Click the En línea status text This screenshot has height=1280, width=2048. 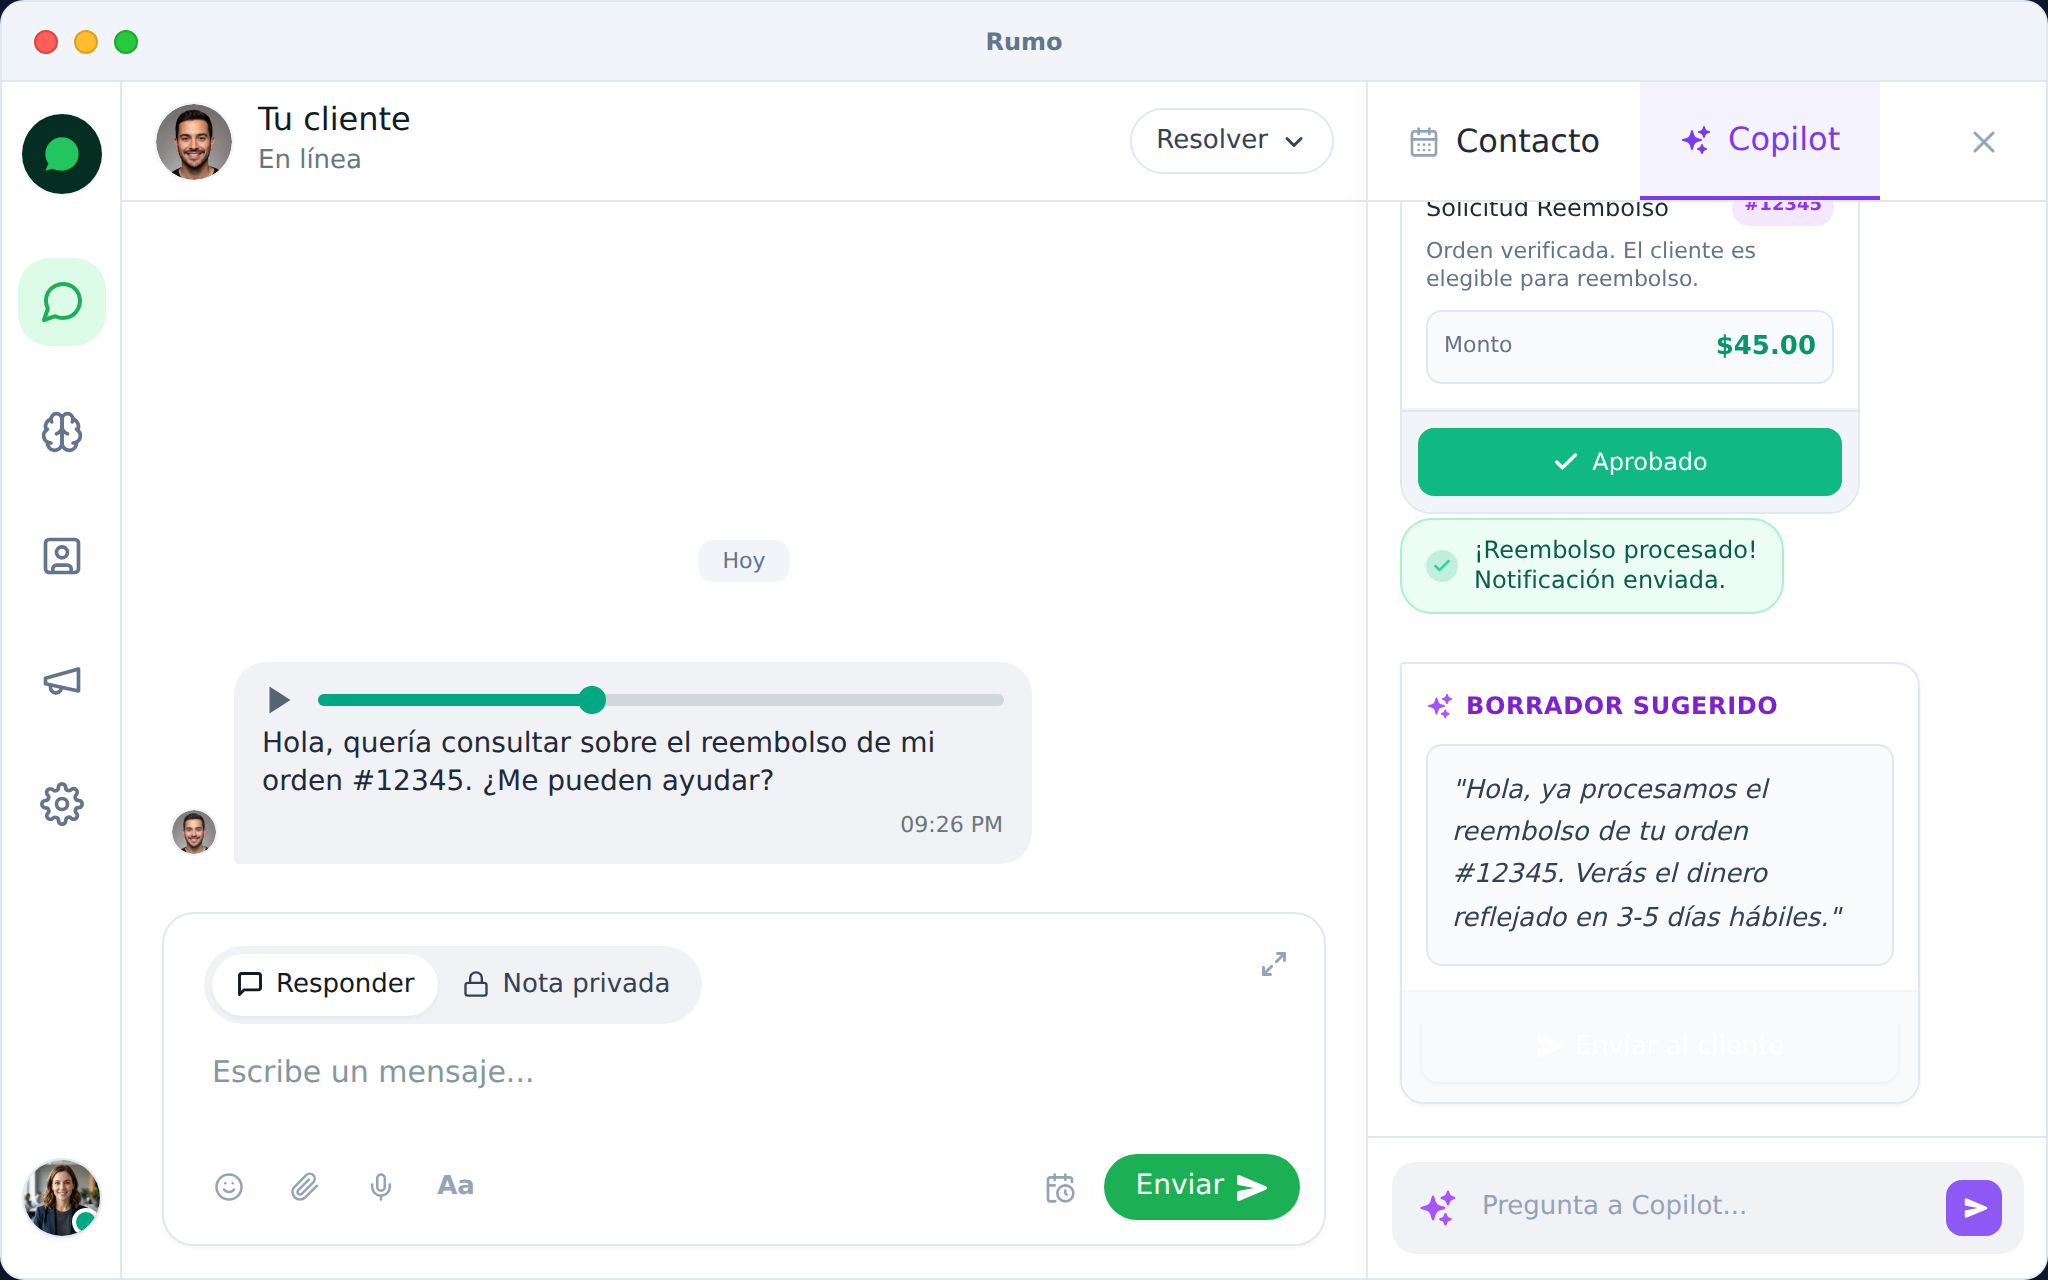click(310, 159)
